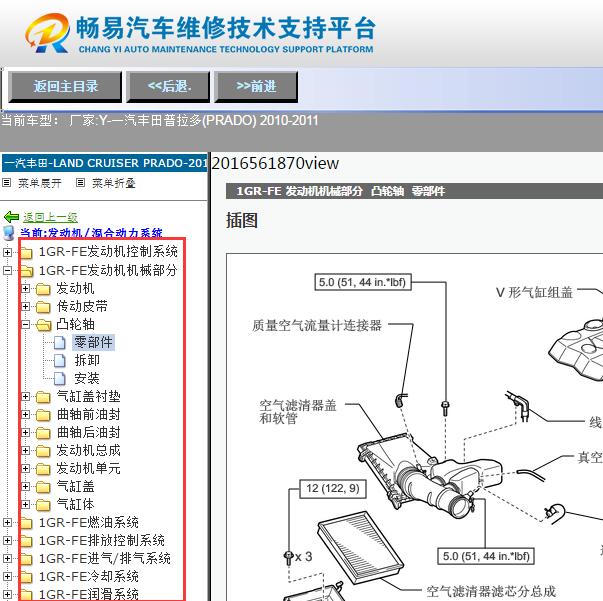Viewport: 603px width, 601px height.
Task: Select the 零部件 document
Action: [x=93, y=342]
